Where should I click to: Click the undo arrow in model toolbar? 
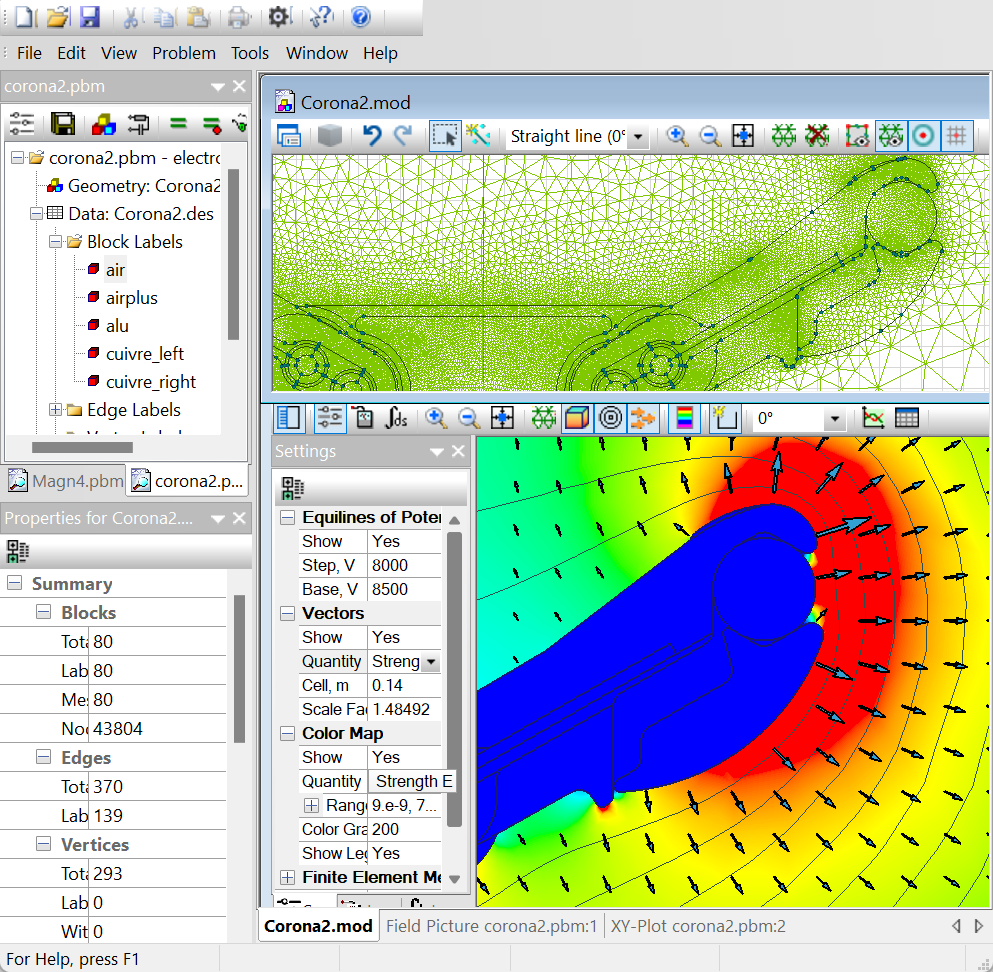372,136
